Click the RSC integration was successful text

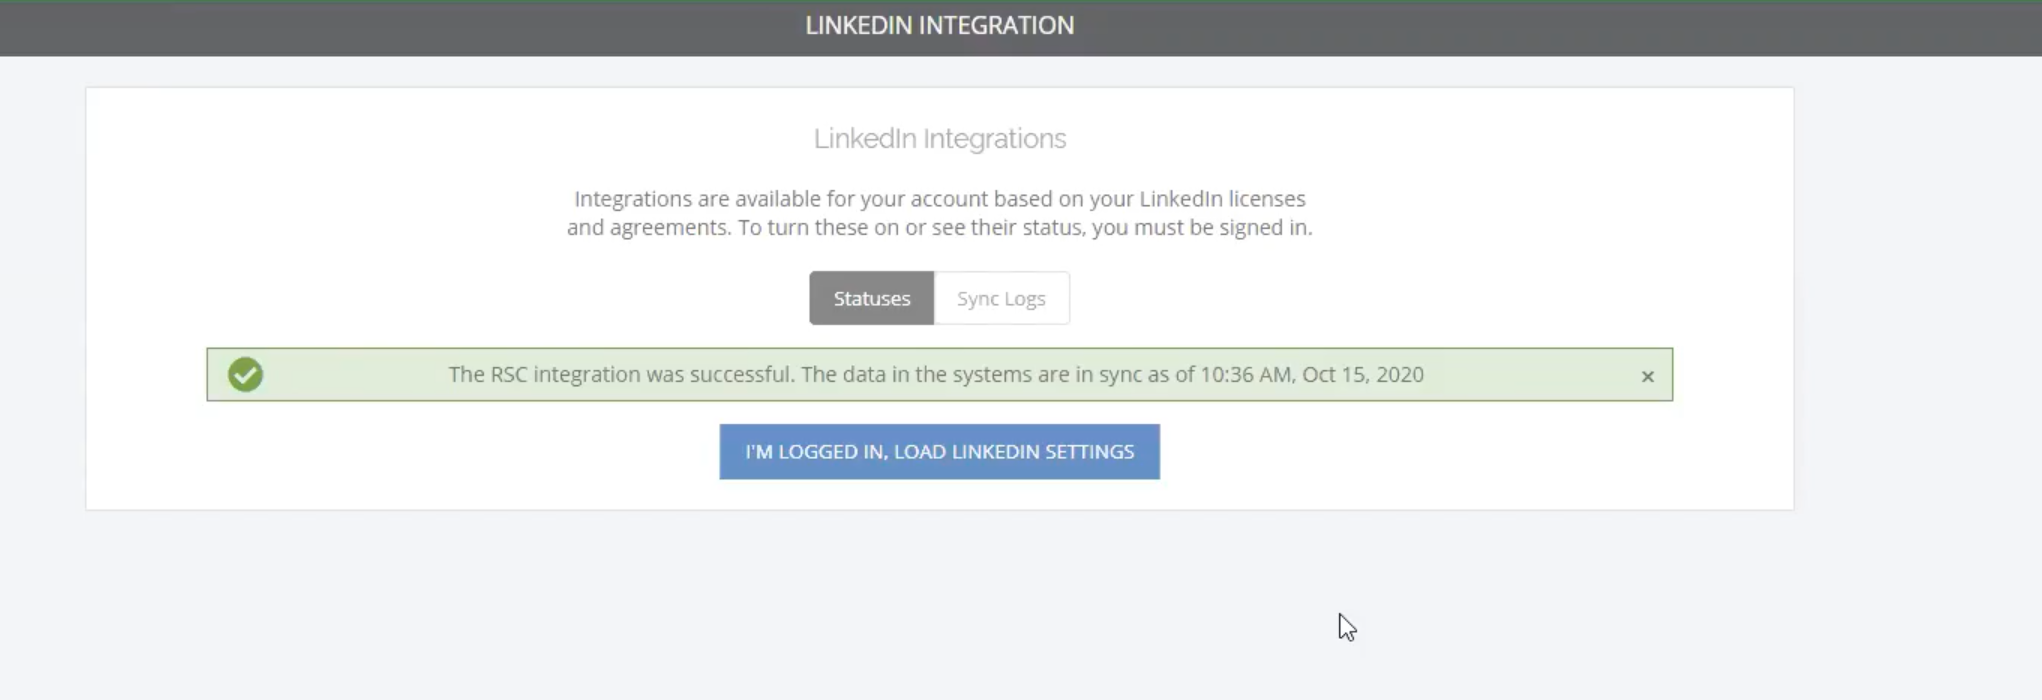point(621,375)
